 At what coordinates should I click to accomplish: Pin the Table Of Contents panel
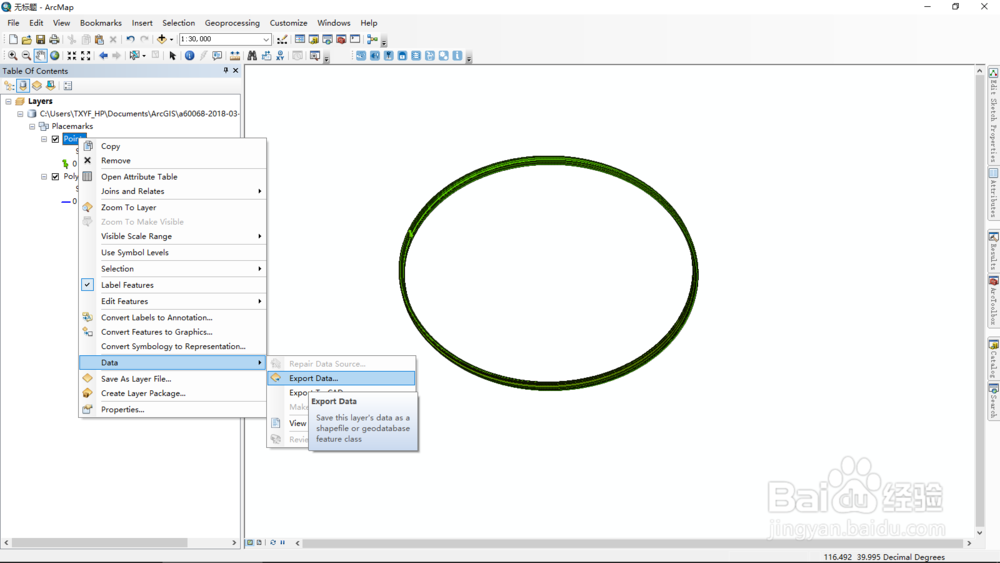point(226,71)
